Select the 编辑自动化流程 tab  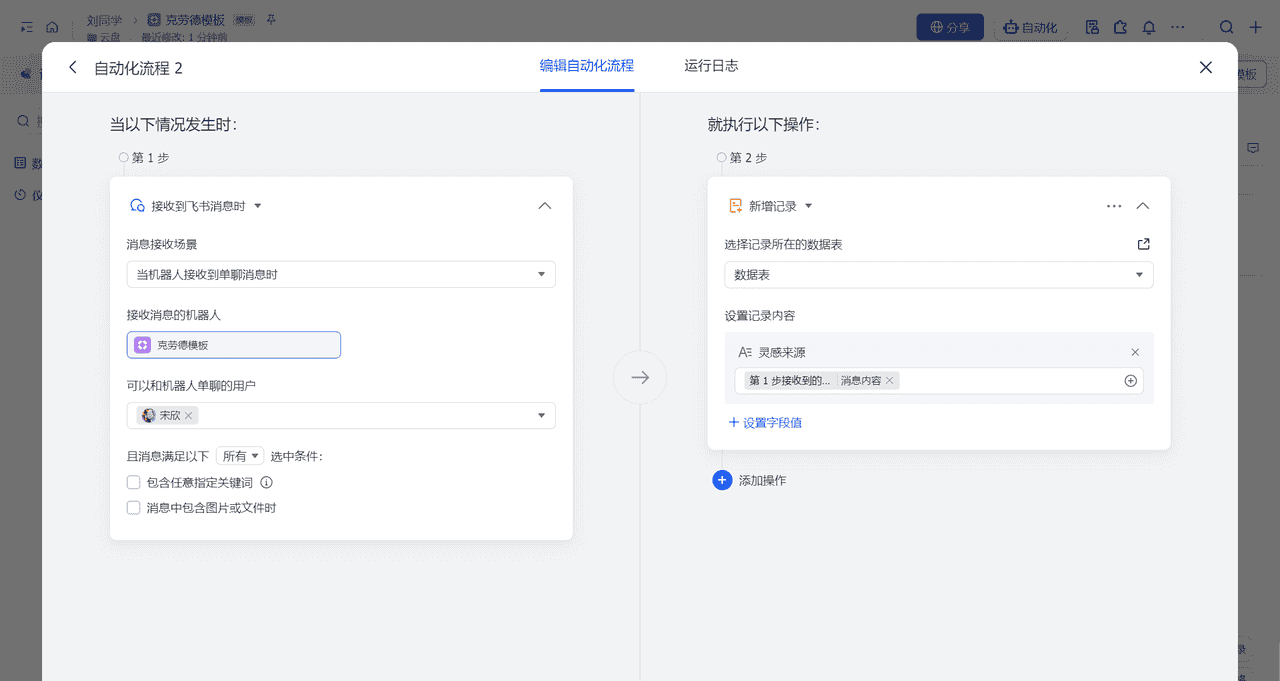pos(587,66)
